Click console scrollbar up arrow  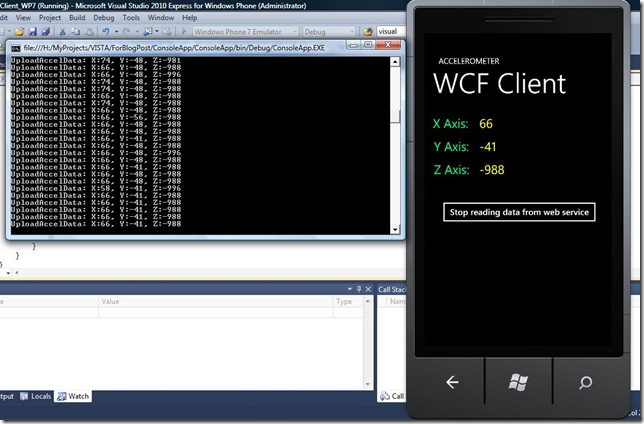[395, 62]
